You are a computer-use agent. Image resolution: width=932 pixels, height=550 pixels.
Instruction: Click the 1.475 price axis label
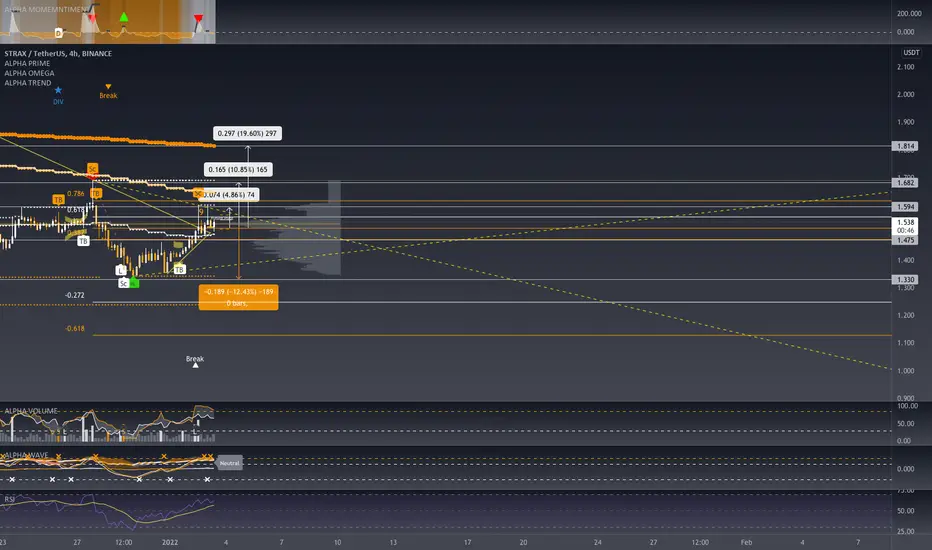pyautogui.click(x=905, y=240)
